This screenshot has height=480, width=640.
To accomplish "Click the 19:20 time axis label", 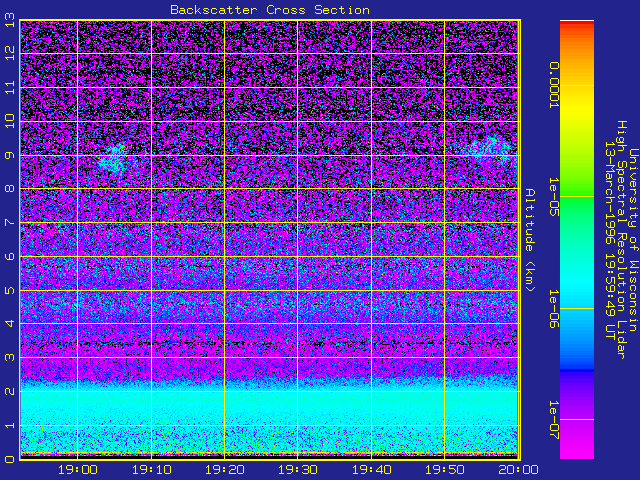I will pyautogui.click(x=224, y=470).
